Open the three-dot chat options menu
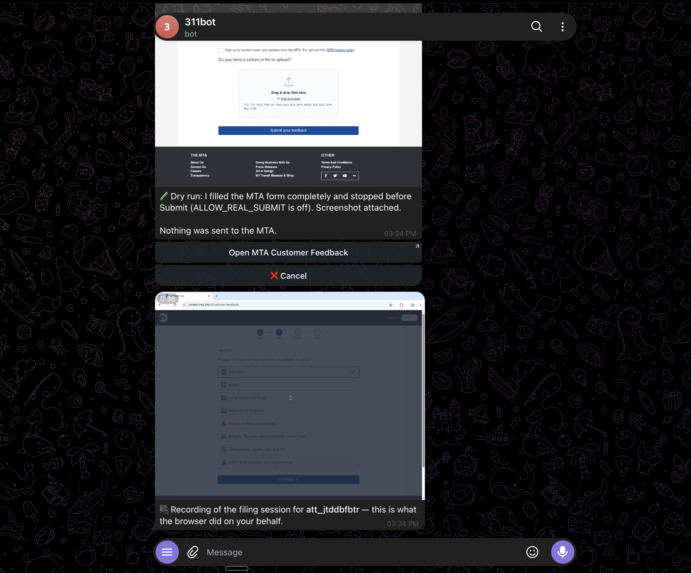Screen dimensions: 691x573 coord(562,26)
